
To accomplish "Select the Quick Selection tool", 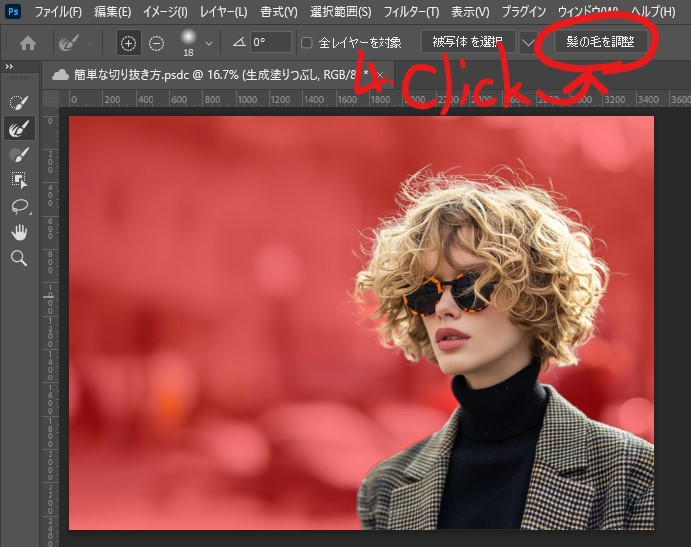I will click(19, 103).
